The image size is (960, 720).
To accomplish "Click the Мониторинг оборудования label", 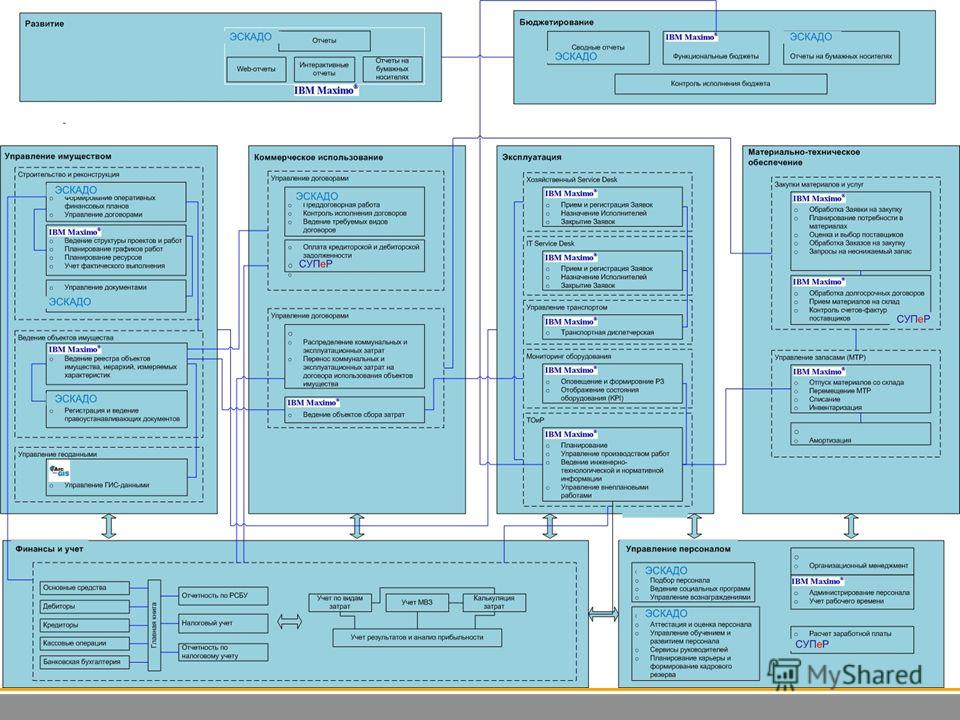I will (569, 356).
